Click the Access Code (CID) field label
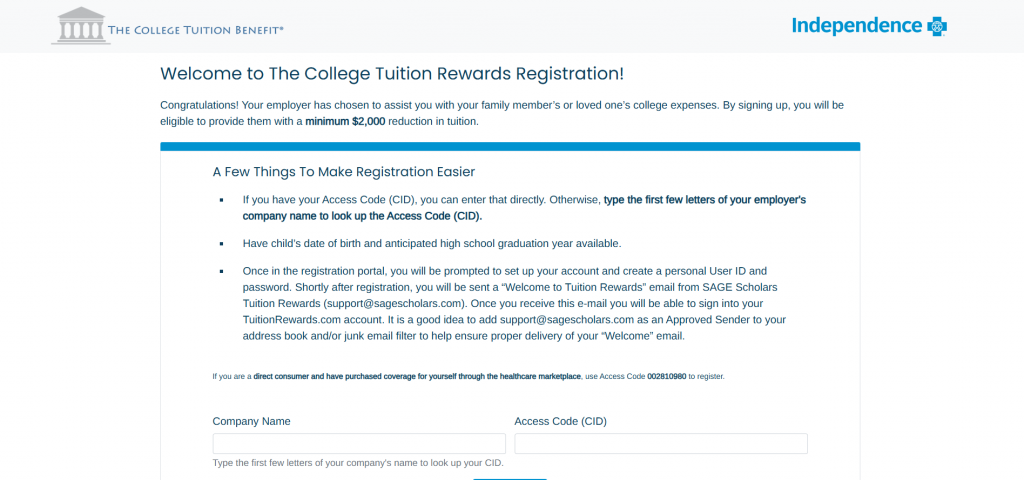This screenshot has width=1024, height=480. pos(560,421)
